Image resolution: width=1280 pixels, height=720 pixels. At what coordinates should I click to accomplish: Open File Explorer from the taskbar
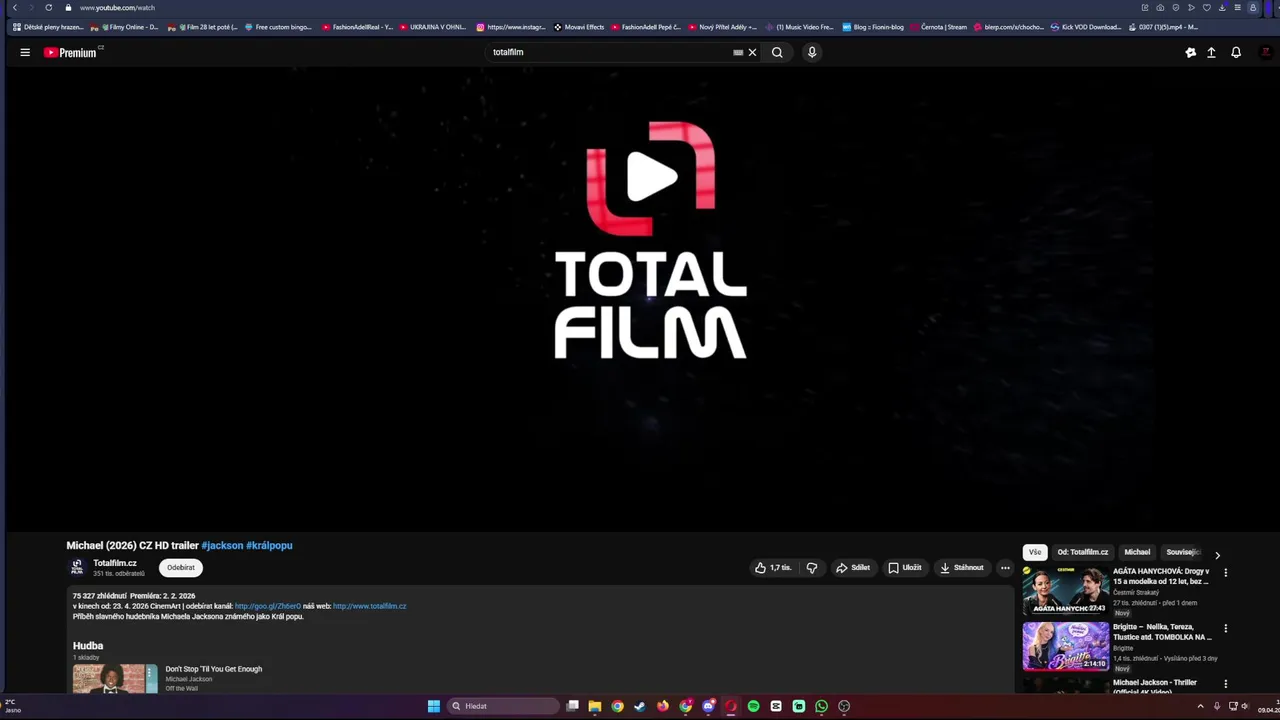pos(594,706)
